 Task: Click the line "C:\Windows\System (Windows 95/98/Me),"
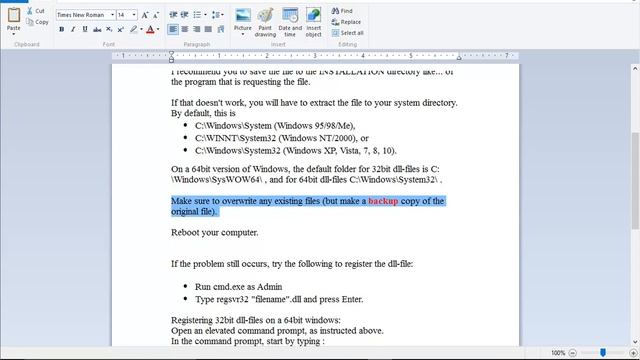click(x=275, y=126)
